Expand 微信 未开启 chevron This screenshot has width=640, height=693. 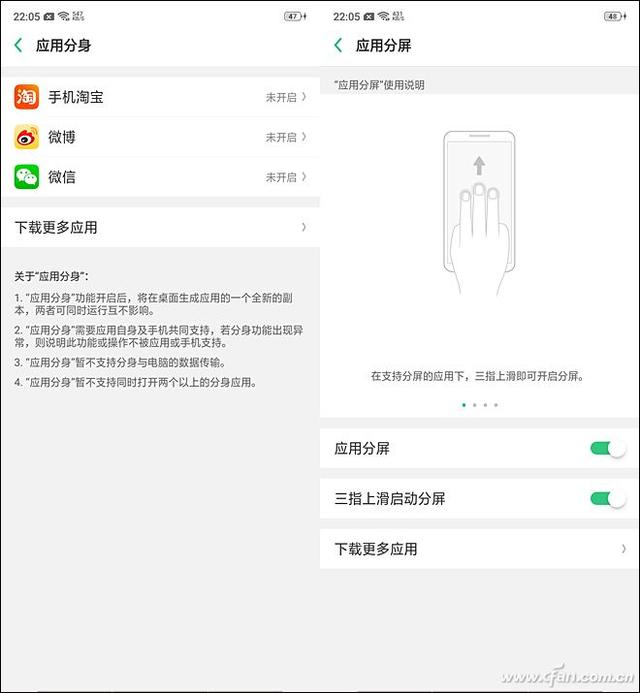point(304,177)
